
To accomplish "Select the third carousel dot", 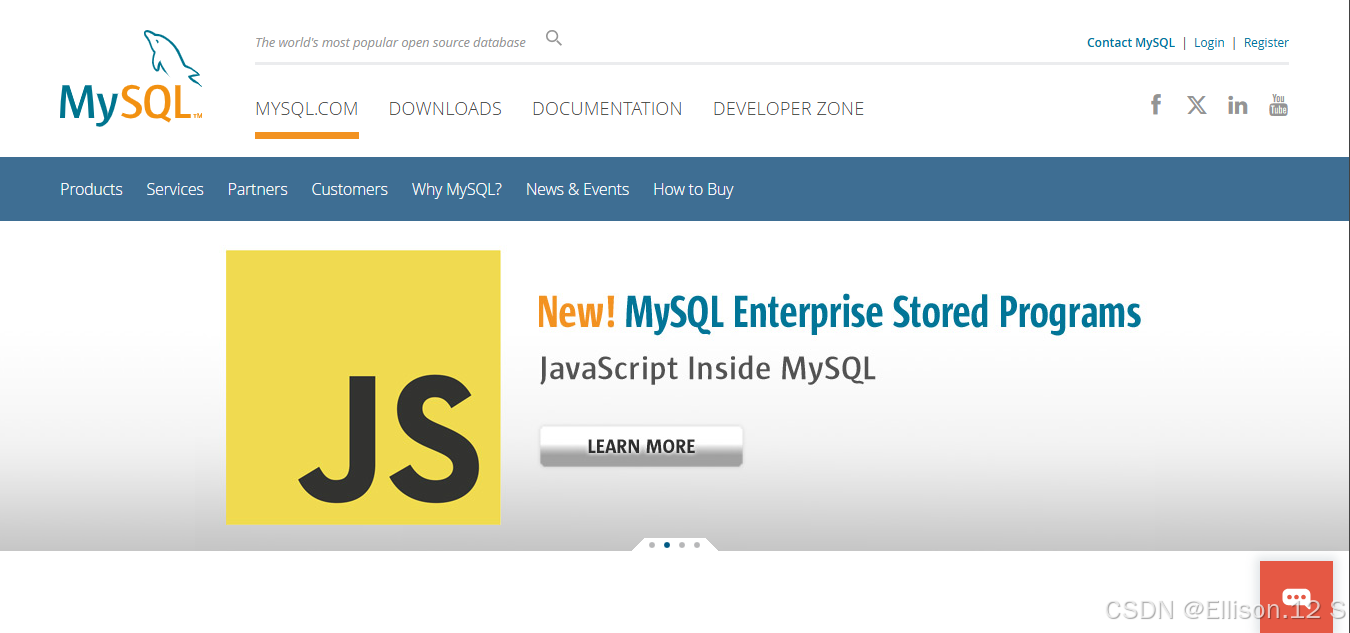I will [682, 545].
